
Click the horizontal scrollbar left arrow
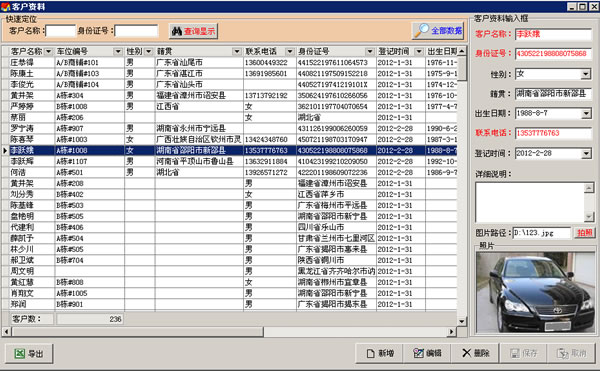coord(6,332)
